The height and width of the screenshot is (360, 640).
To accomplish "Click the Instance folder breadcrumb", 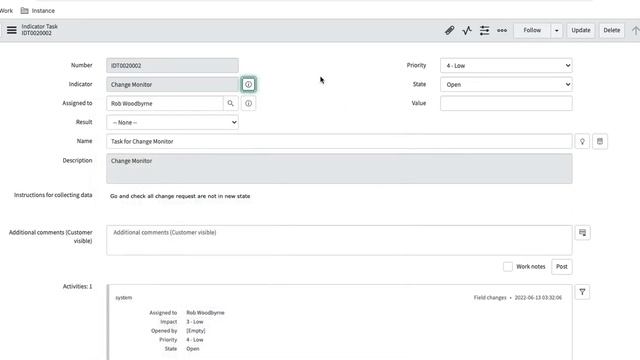I will pyautogui.click(x=38, y=11).
